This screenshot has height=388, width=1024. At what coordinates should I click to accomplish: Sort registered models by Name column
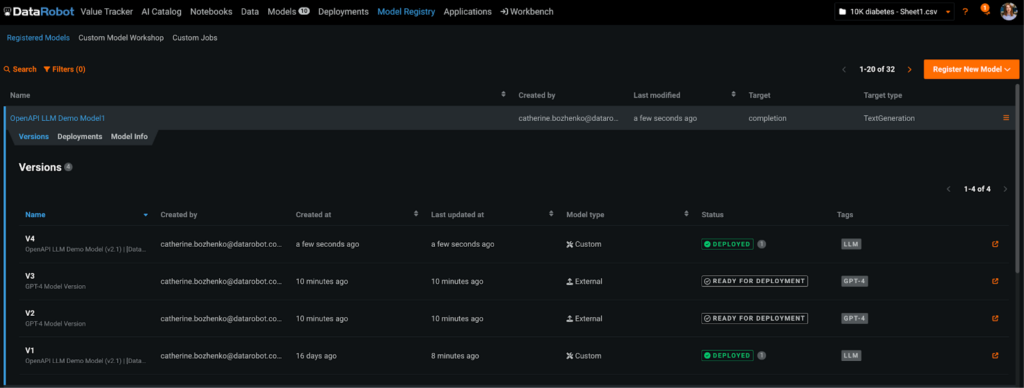(x=504, y=95)
